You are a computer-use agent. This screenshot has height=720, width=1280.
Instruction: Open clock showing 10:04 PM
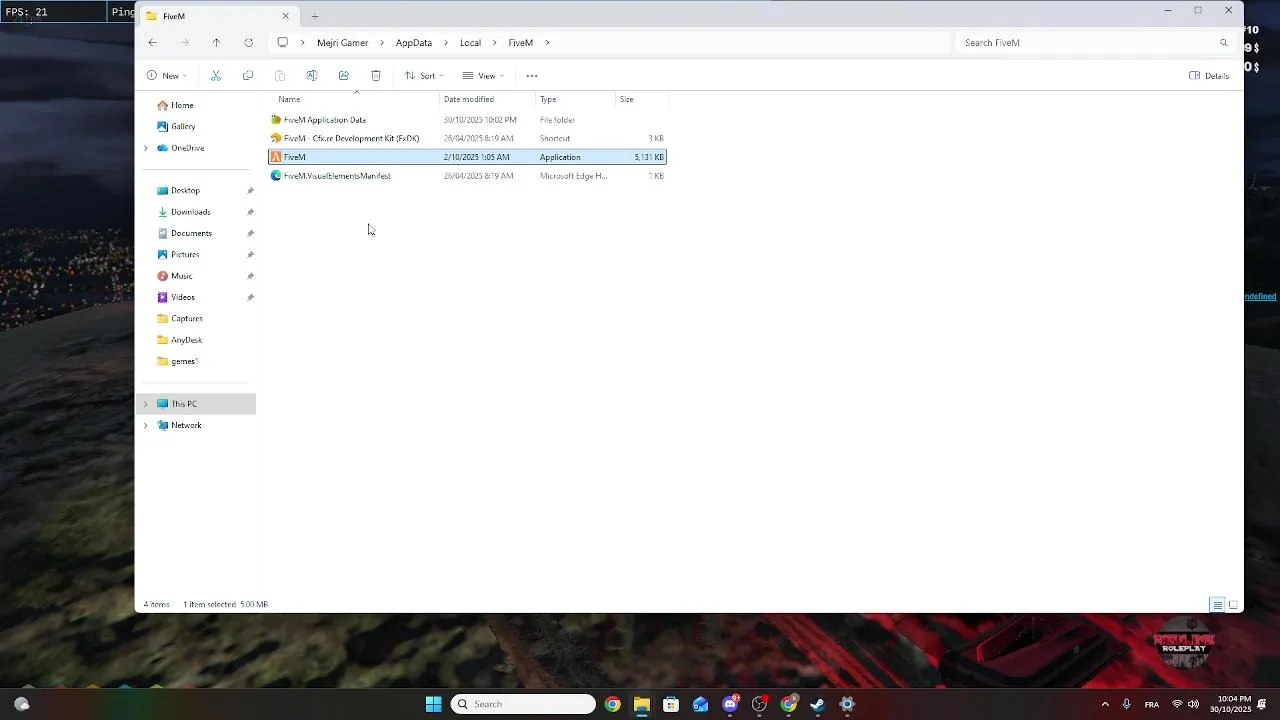click(1230, 704)
